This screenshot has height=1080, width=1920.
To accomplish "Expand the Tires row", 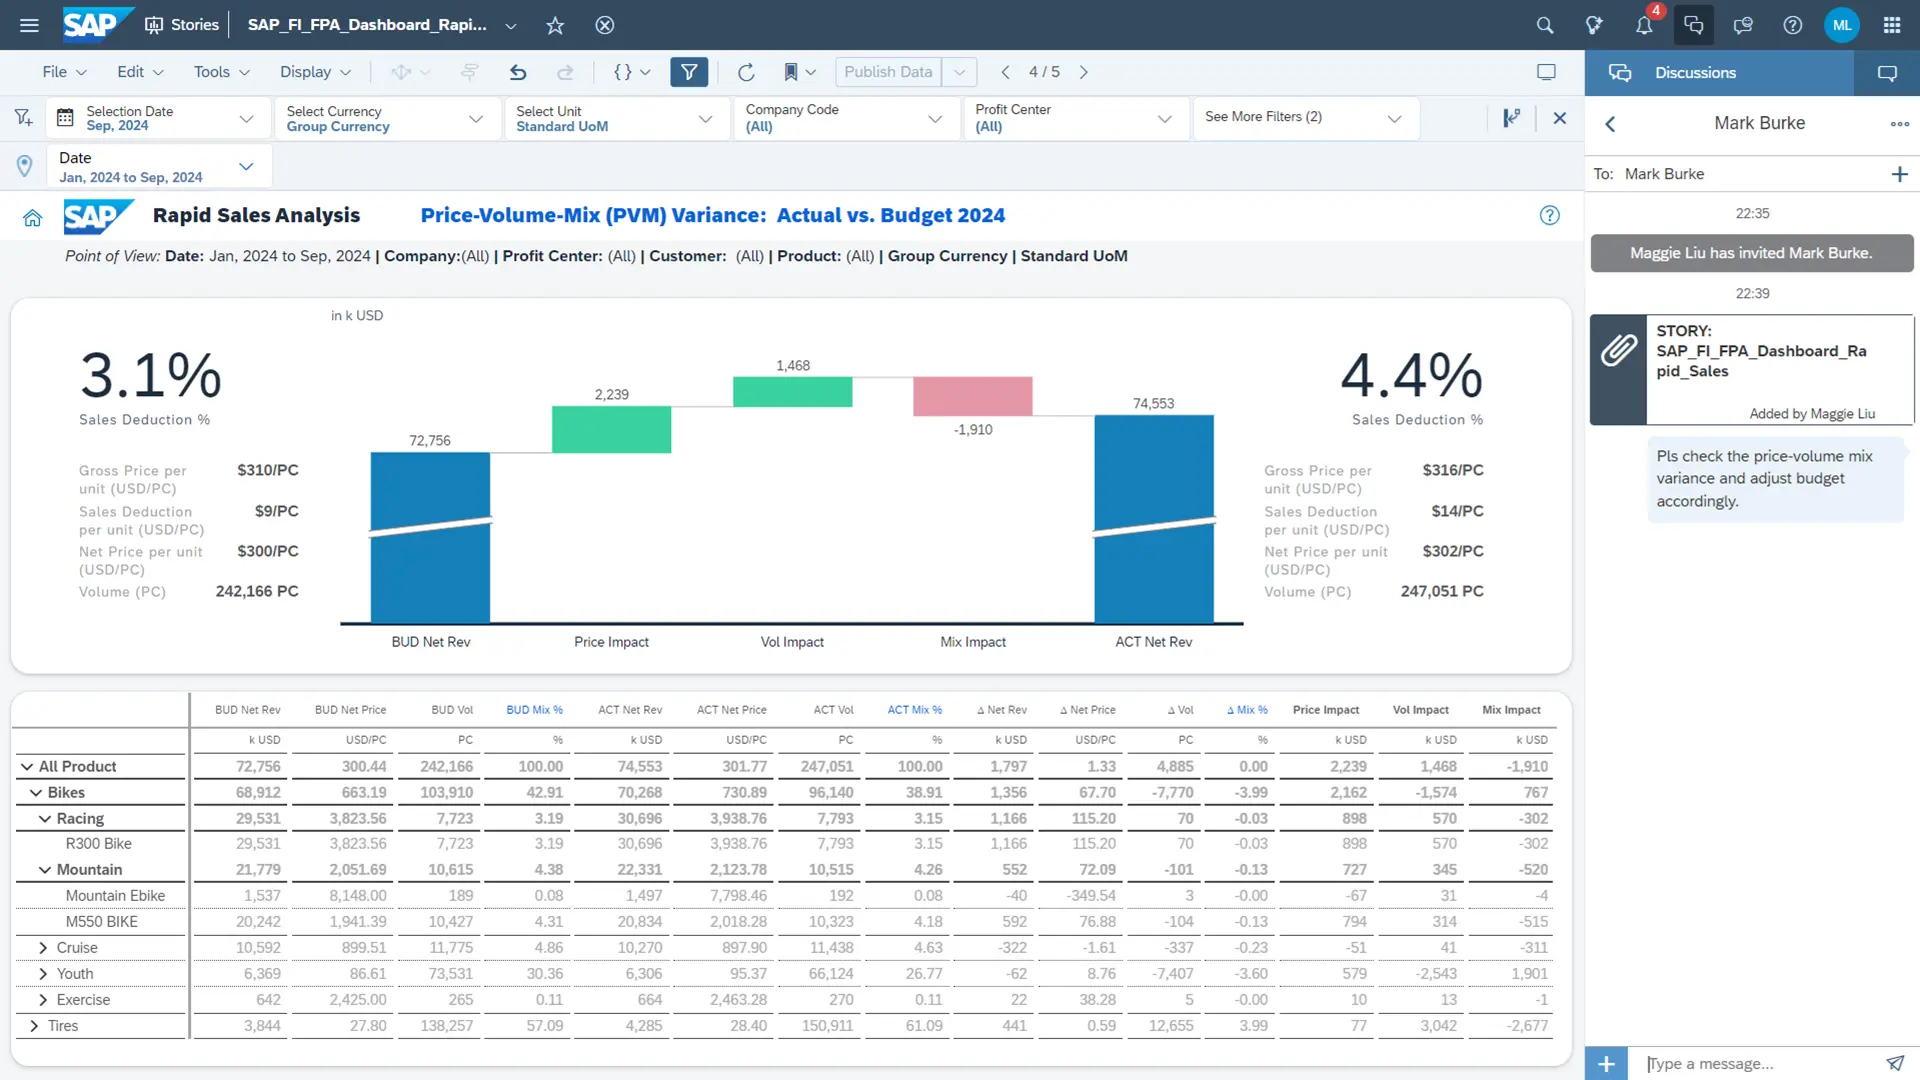I will [x=34, y=1026].
